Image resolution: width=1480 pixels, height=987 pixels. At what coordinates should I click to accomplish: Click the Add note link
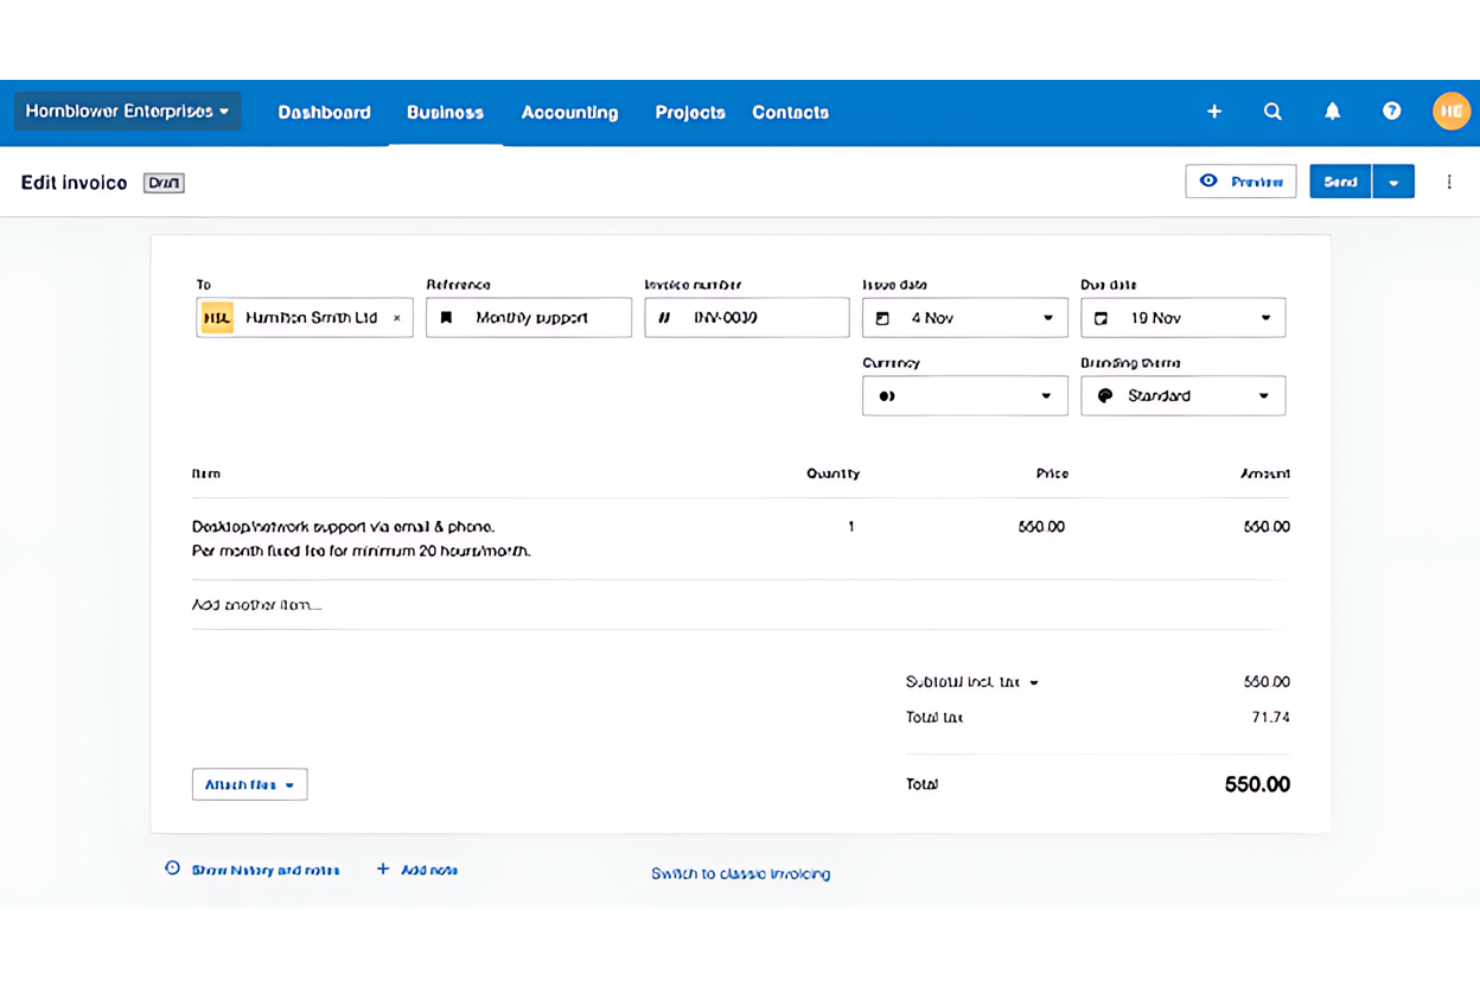(429, 870)
